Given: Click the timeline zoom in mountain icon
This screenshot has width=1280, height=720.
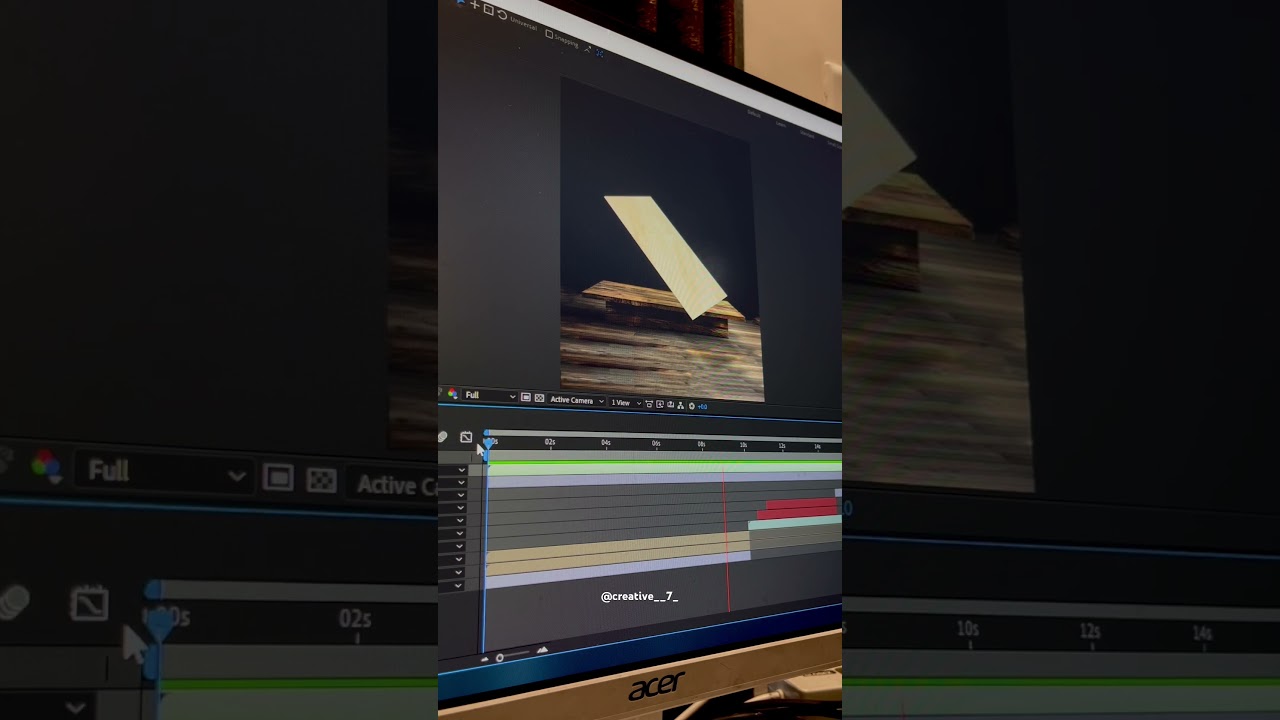Looking at the screenshot, I should click(x=542, y=650).
